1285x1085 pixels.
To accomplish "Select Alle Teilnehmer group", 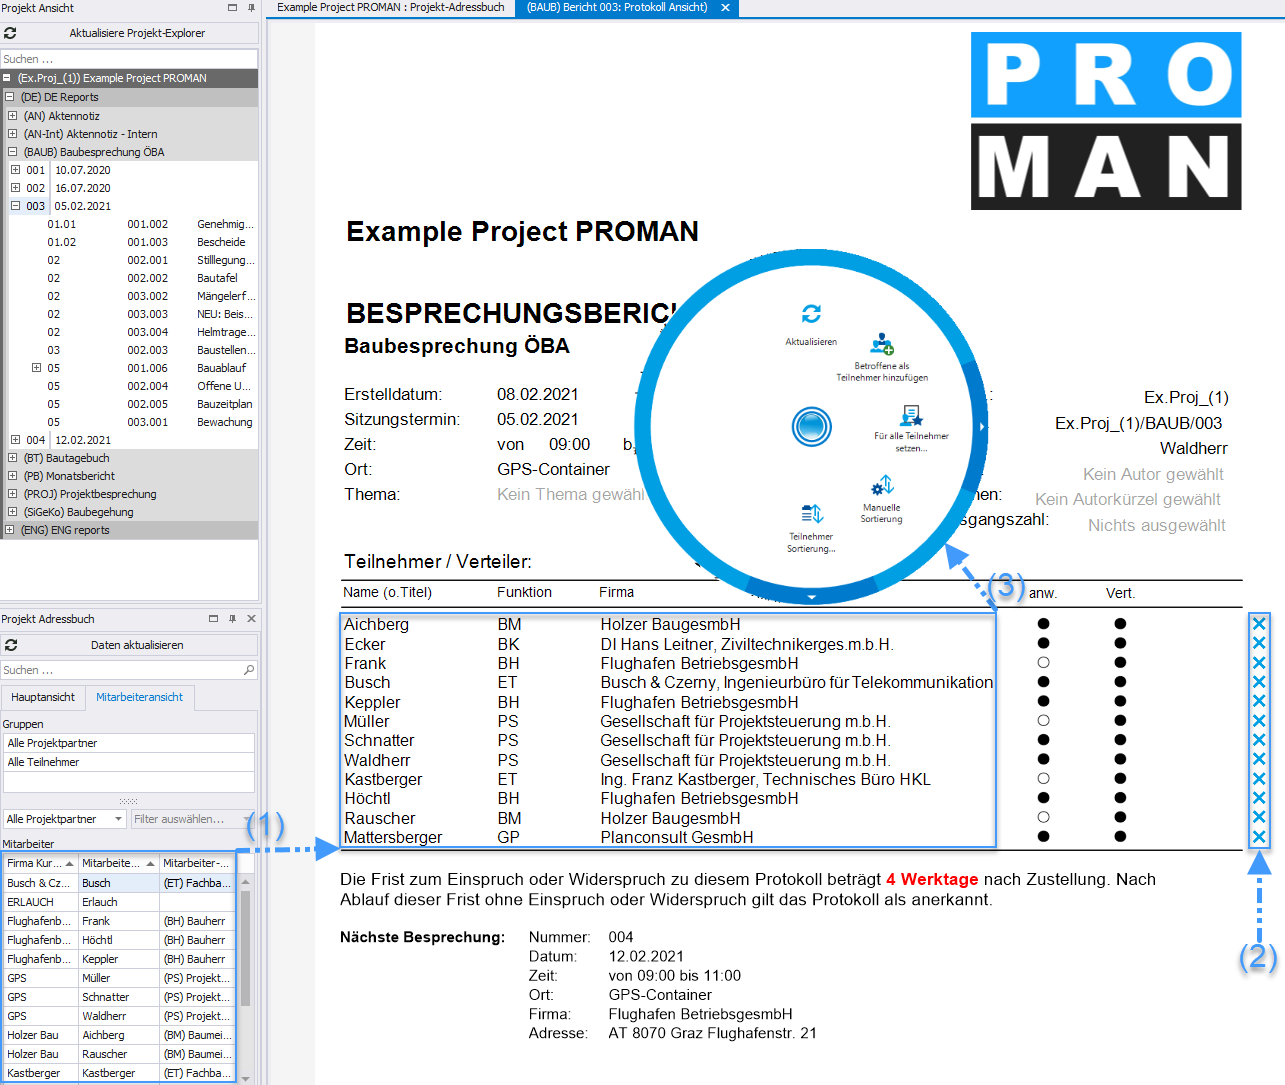I will pyautogui.click(x=129, y=762).
